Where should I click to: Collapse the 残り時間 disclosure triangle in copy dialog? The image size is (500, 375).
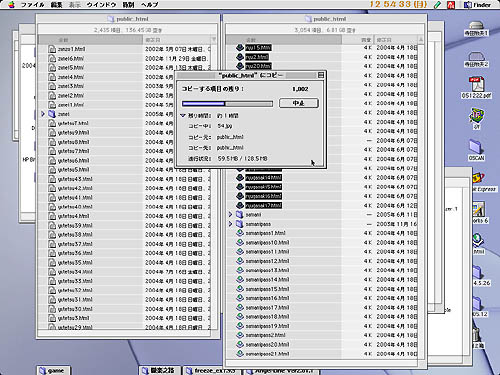tap(183, 116)
